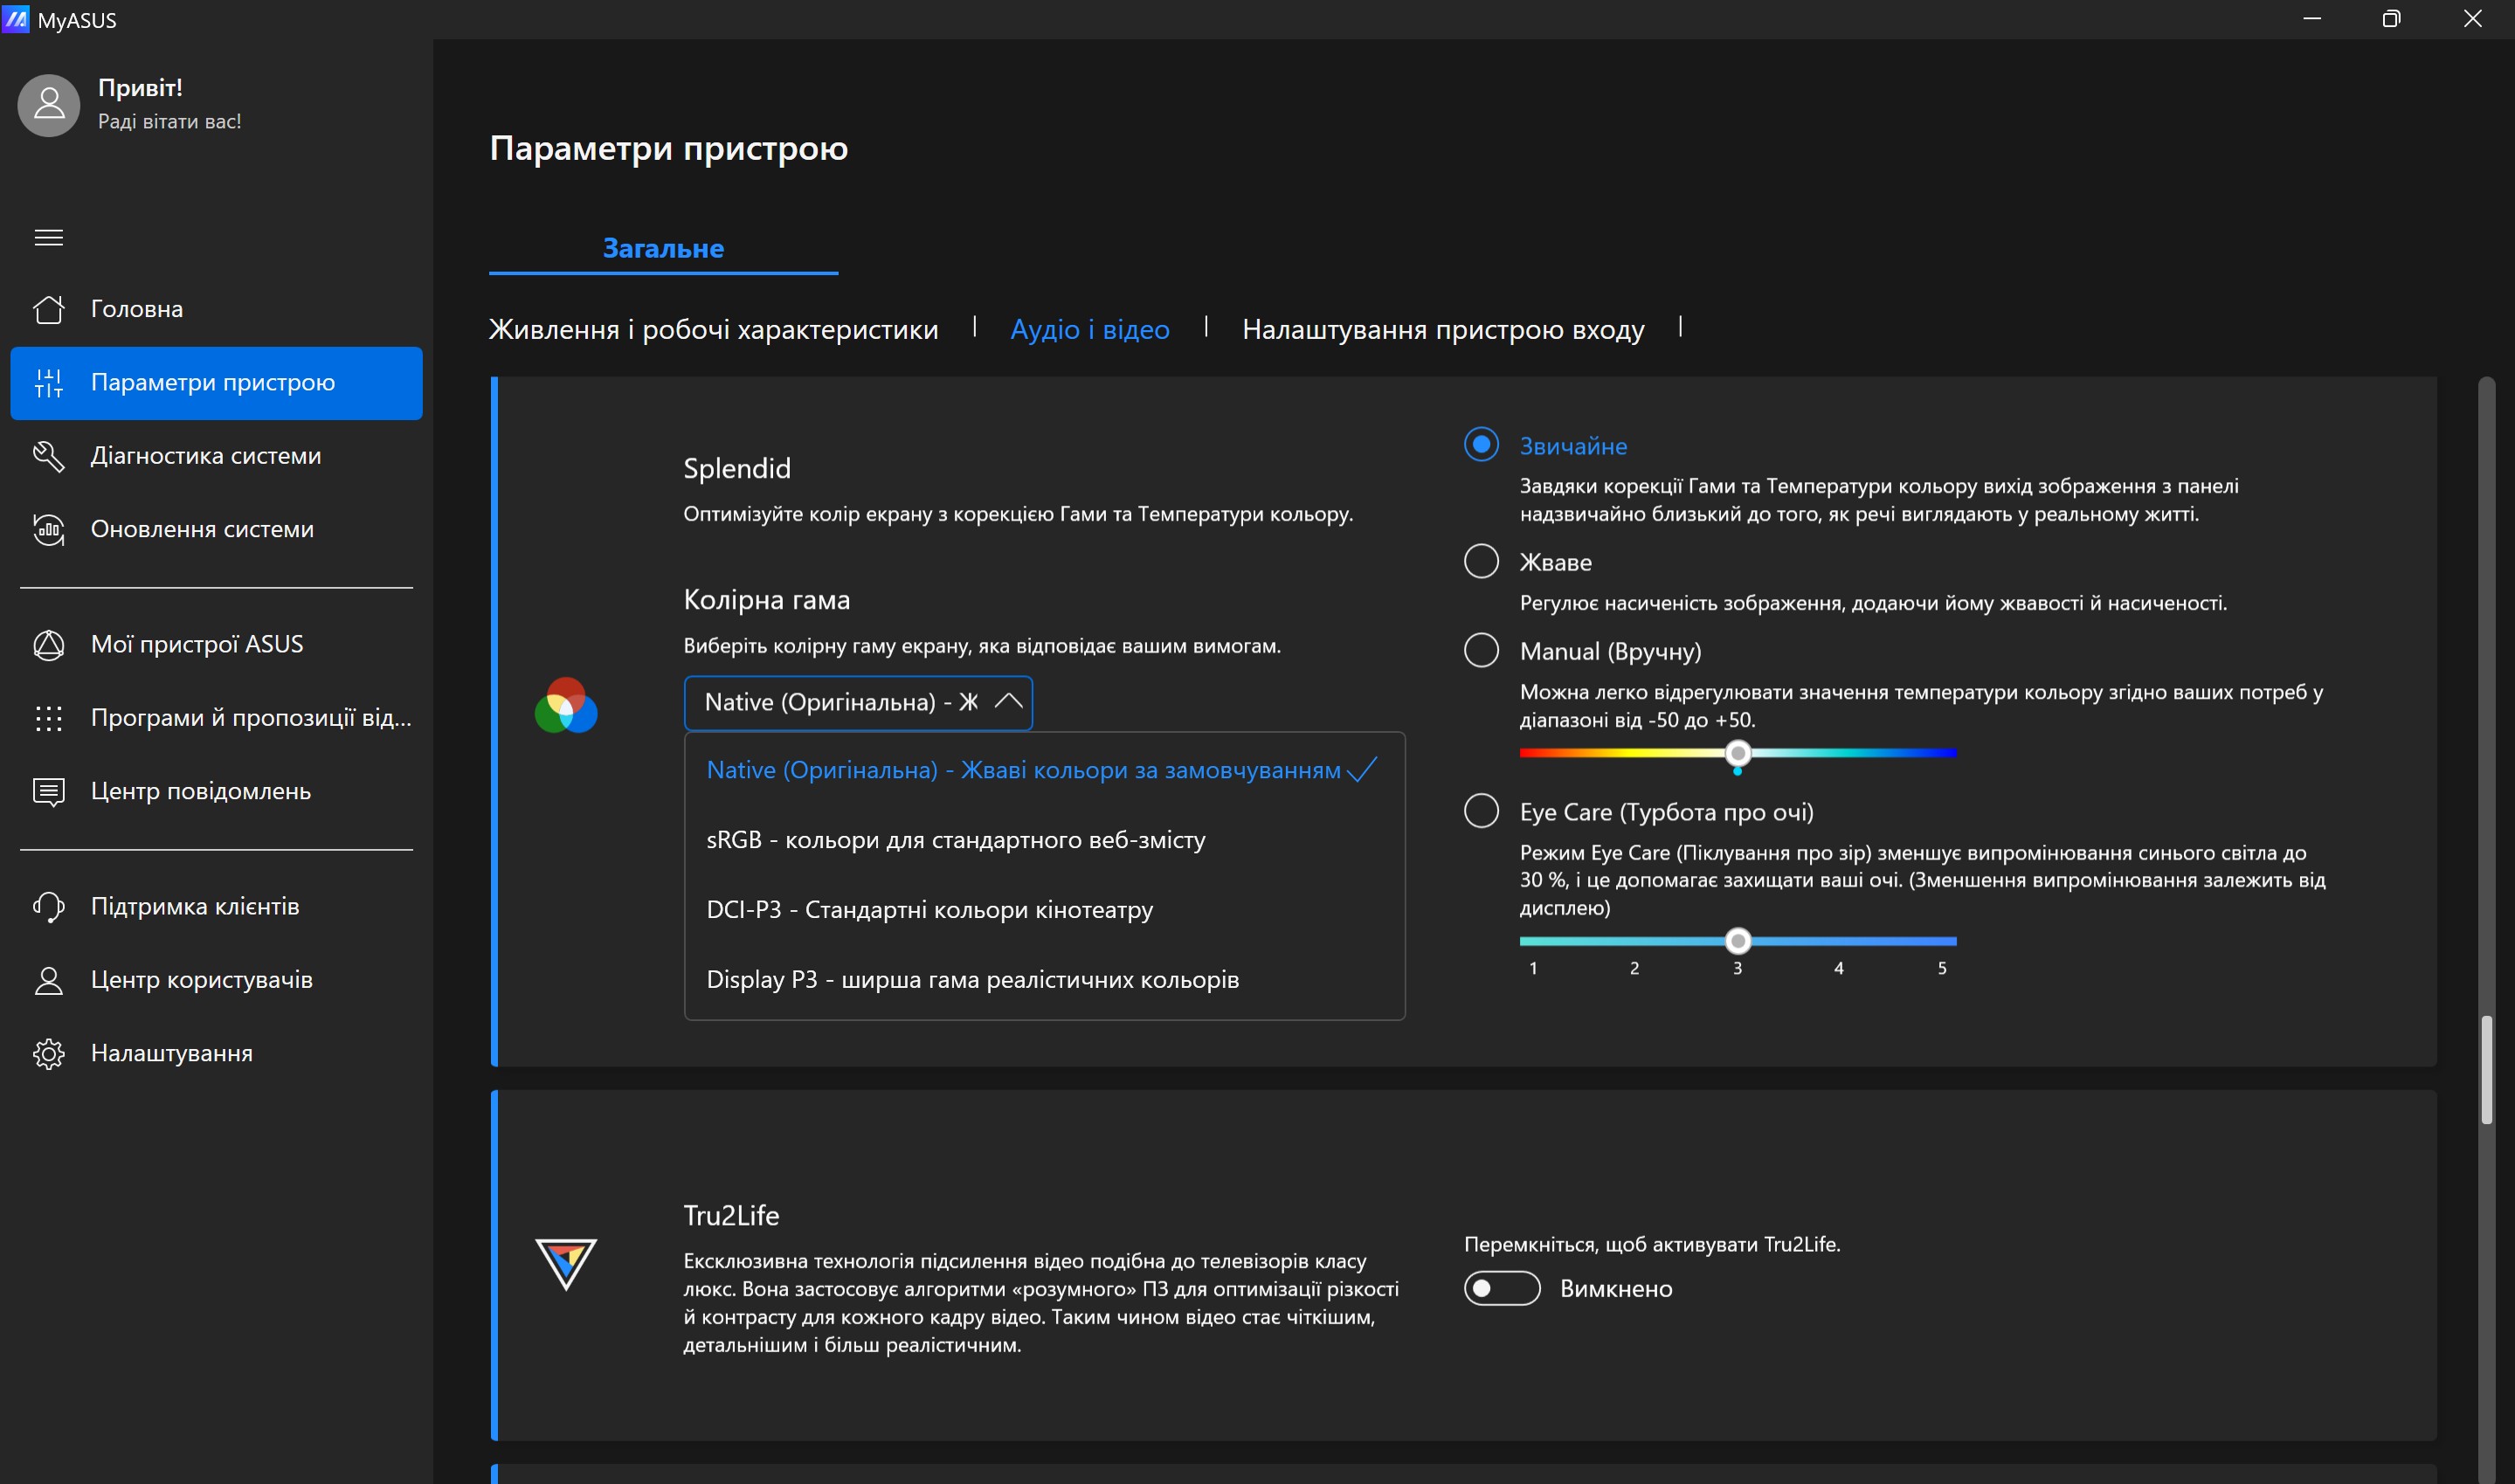Screen dimensions: 2515x1484
Task: Click the Центр повідомлень message icon
Action: coord(48,791)
